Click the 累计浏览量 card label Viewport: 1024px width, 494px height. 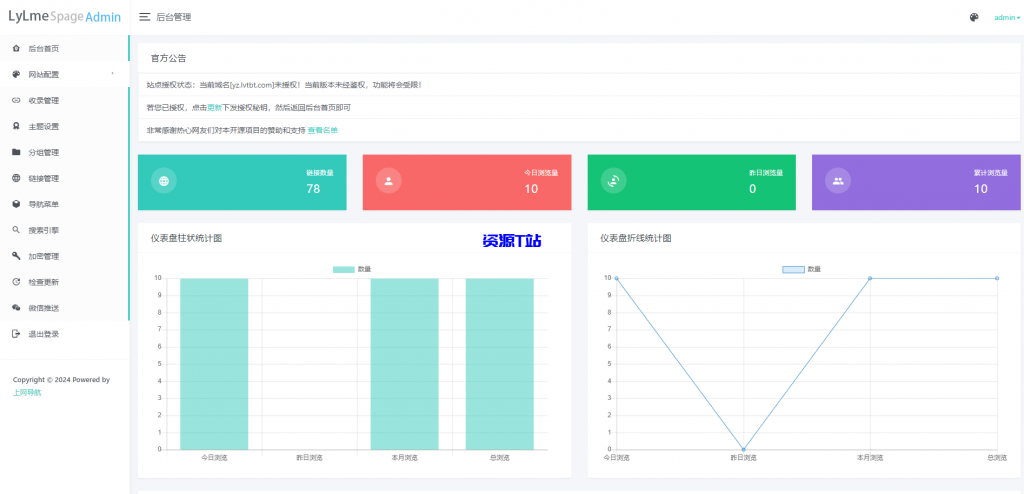tap(990, 173)
